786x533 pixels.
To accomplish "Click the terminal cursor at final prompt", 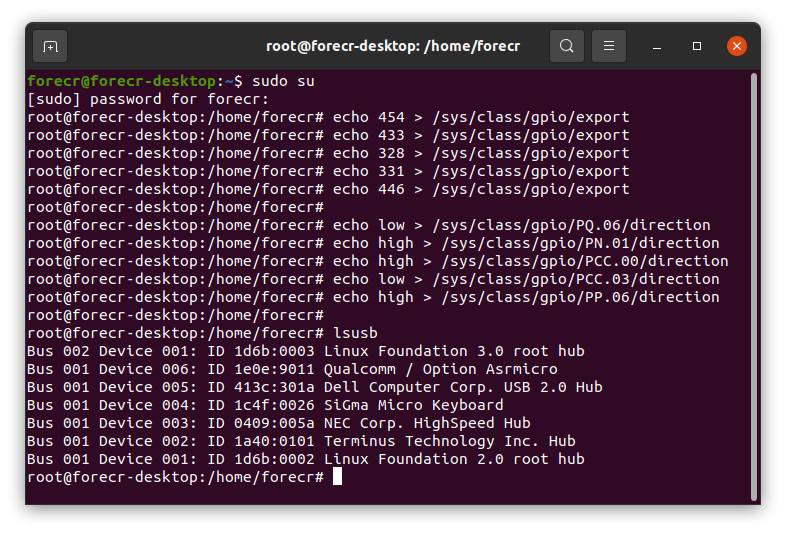I will point(337,476).
